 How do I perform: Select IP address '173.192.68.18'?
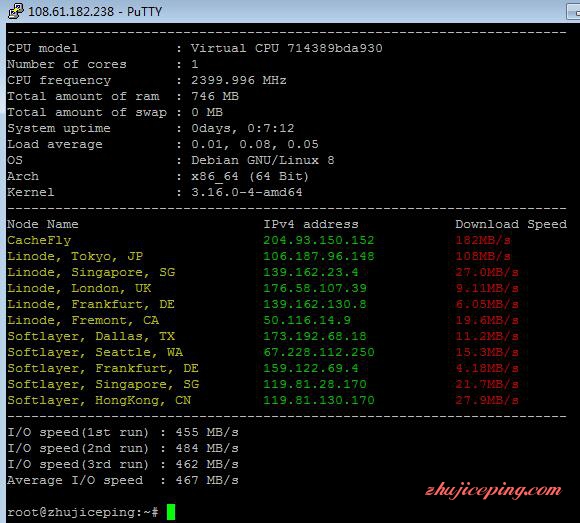pos(315,336)
